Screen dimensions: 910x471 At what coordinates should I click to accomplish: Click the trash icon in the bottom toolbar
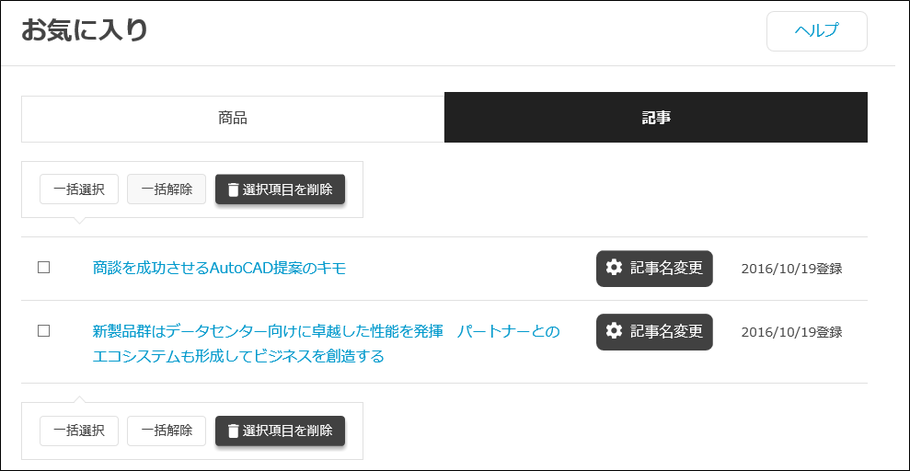233,431
